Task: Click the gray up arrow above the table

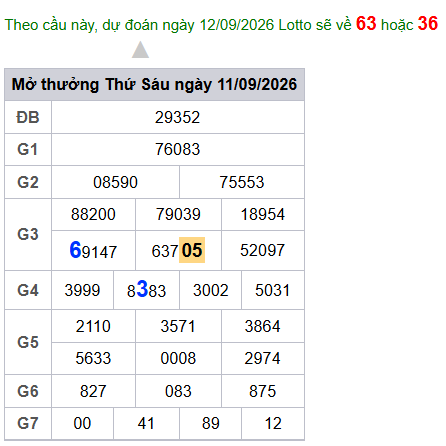Action: click(140, 50)
